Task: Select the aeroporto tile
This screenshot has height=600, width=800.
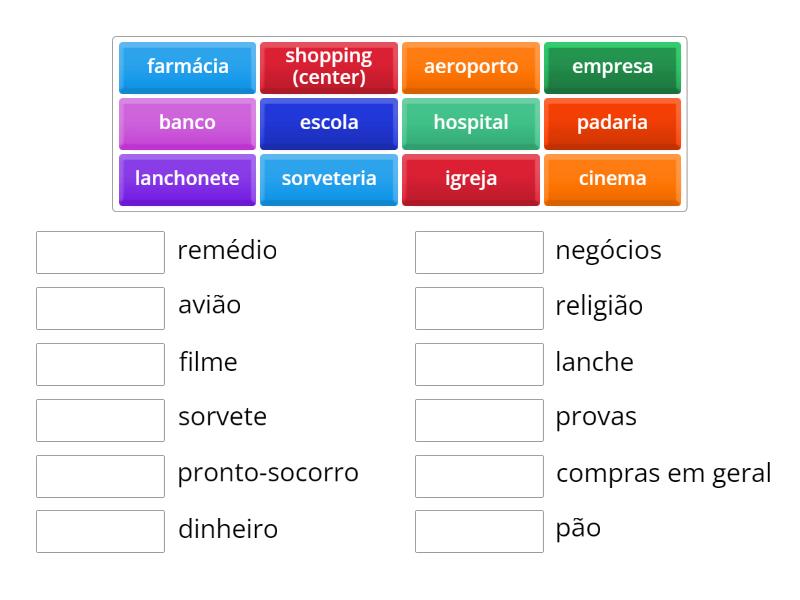Action: point(470,67)
